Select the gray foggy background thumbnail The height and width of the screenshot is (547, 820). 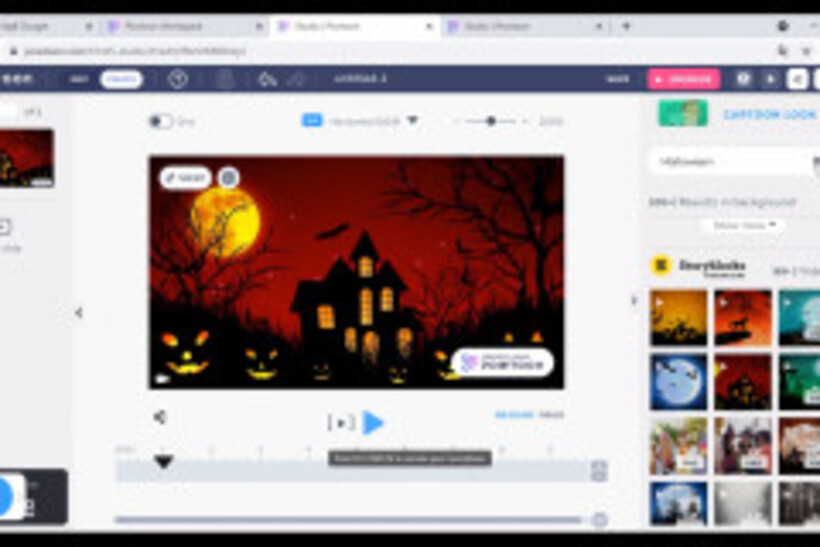[743, 504]
